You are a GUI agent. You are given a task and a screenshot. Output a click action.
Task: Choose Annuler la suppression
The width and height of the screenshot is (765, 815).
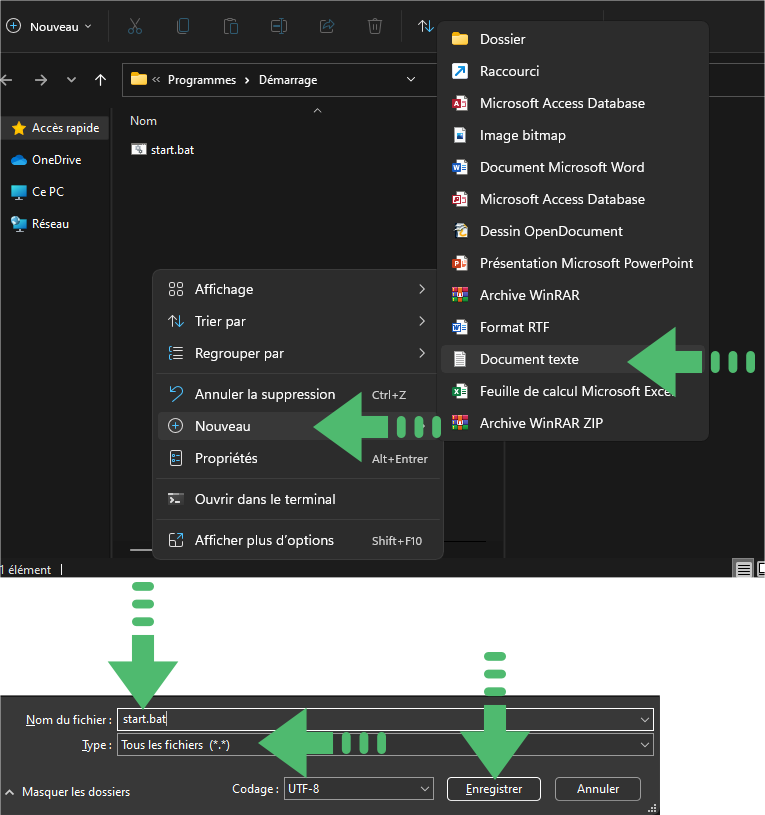tap(297, 395)
